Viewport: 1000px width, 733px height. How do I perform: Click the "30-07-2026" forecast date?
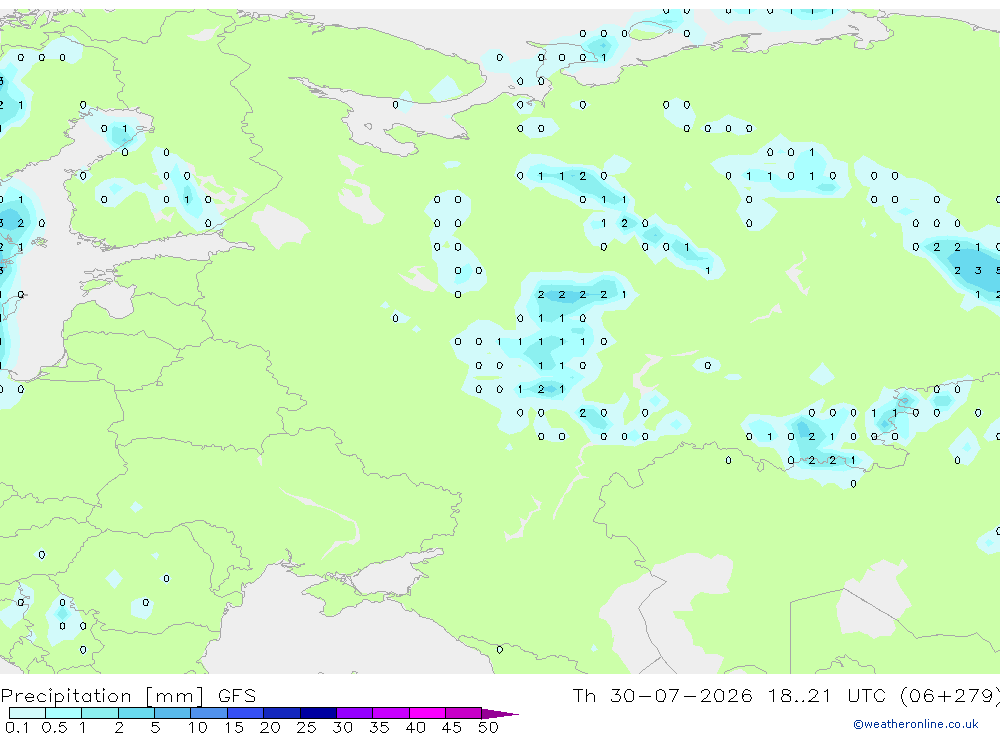tap(681, 695)
